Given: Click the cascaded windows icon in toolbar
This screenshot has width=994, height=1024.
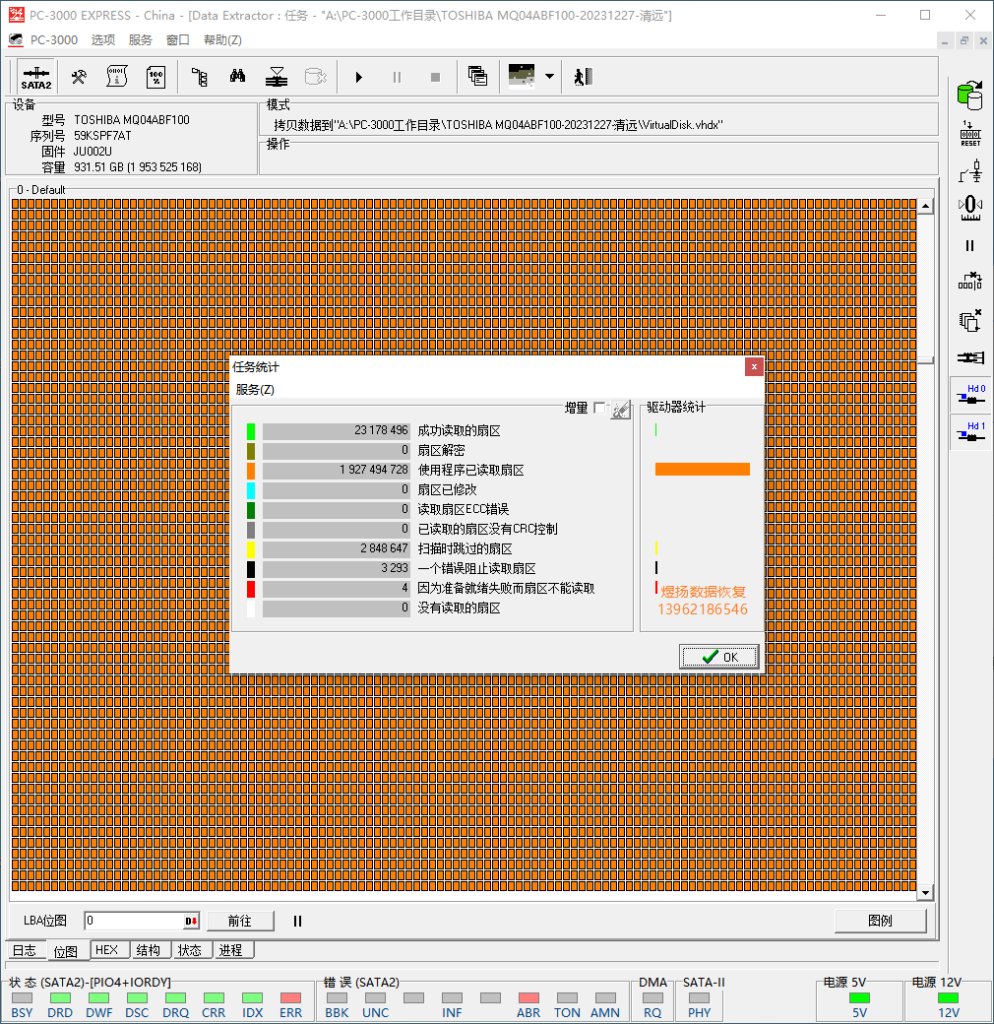Looking at the screenshot, I should [x=477, y=77].
